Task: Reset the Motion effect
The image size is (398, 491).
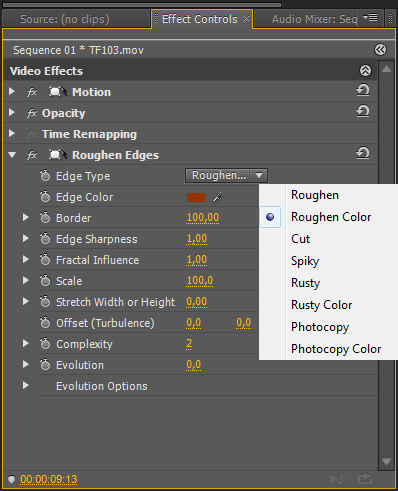Action: (363, 90)
